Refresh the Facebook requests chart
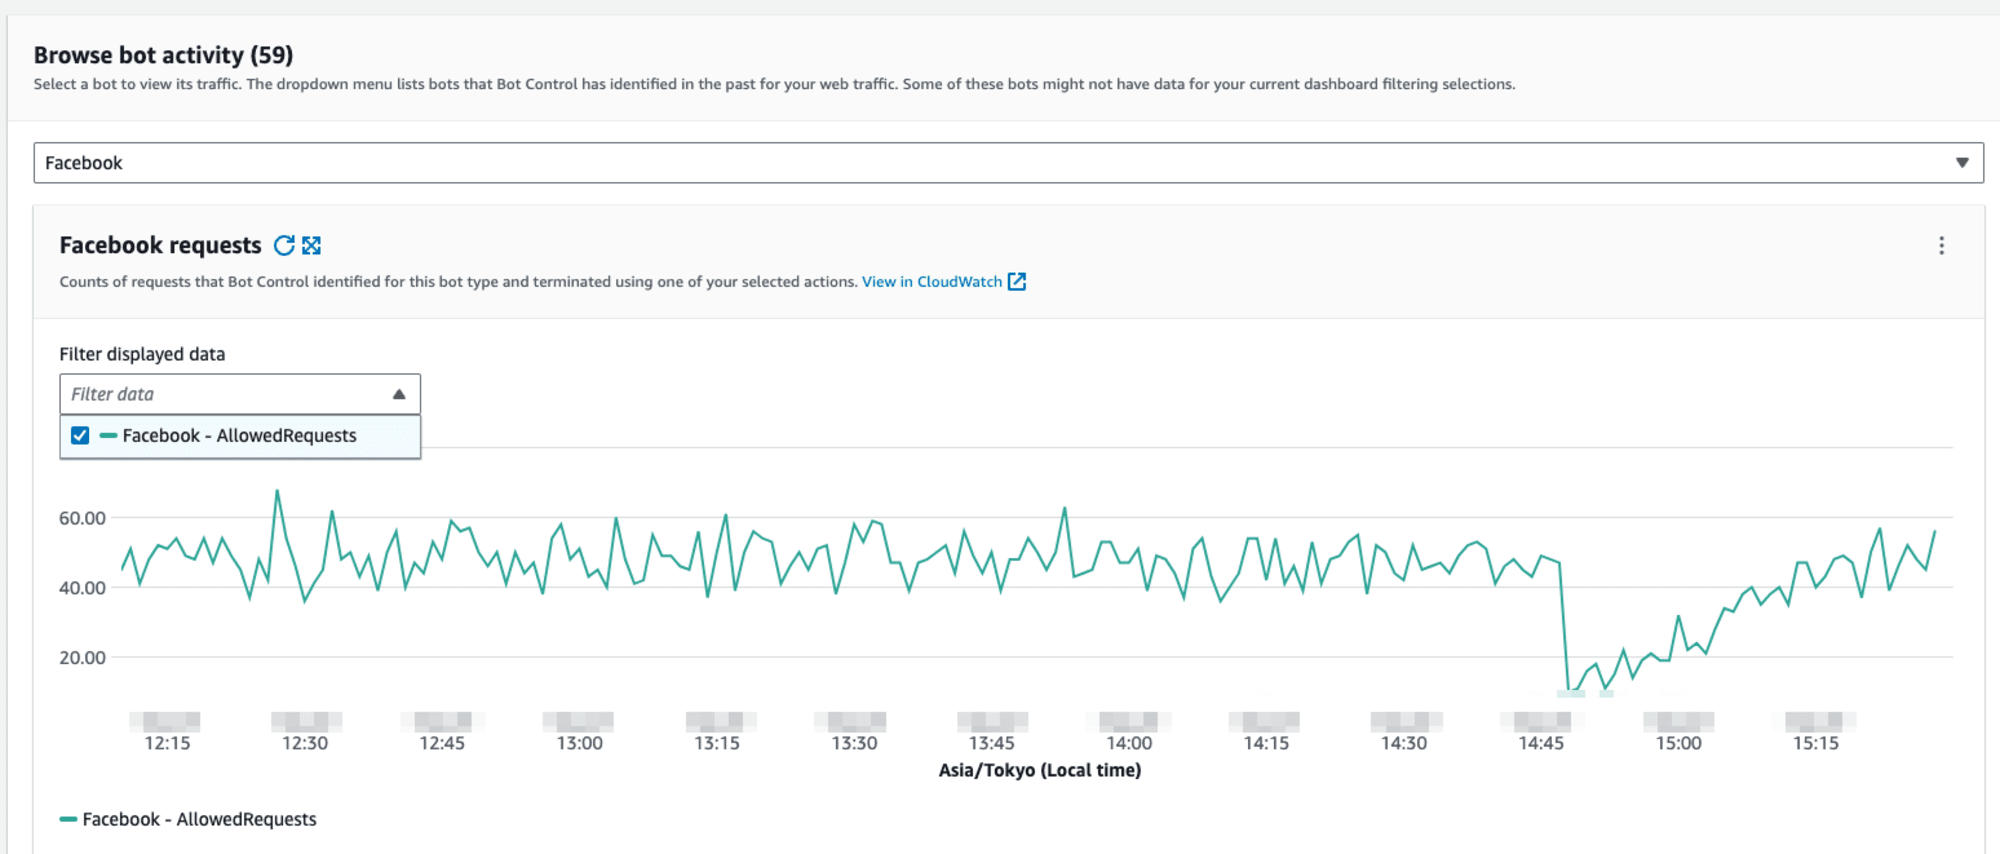 (x=284, y=245)
